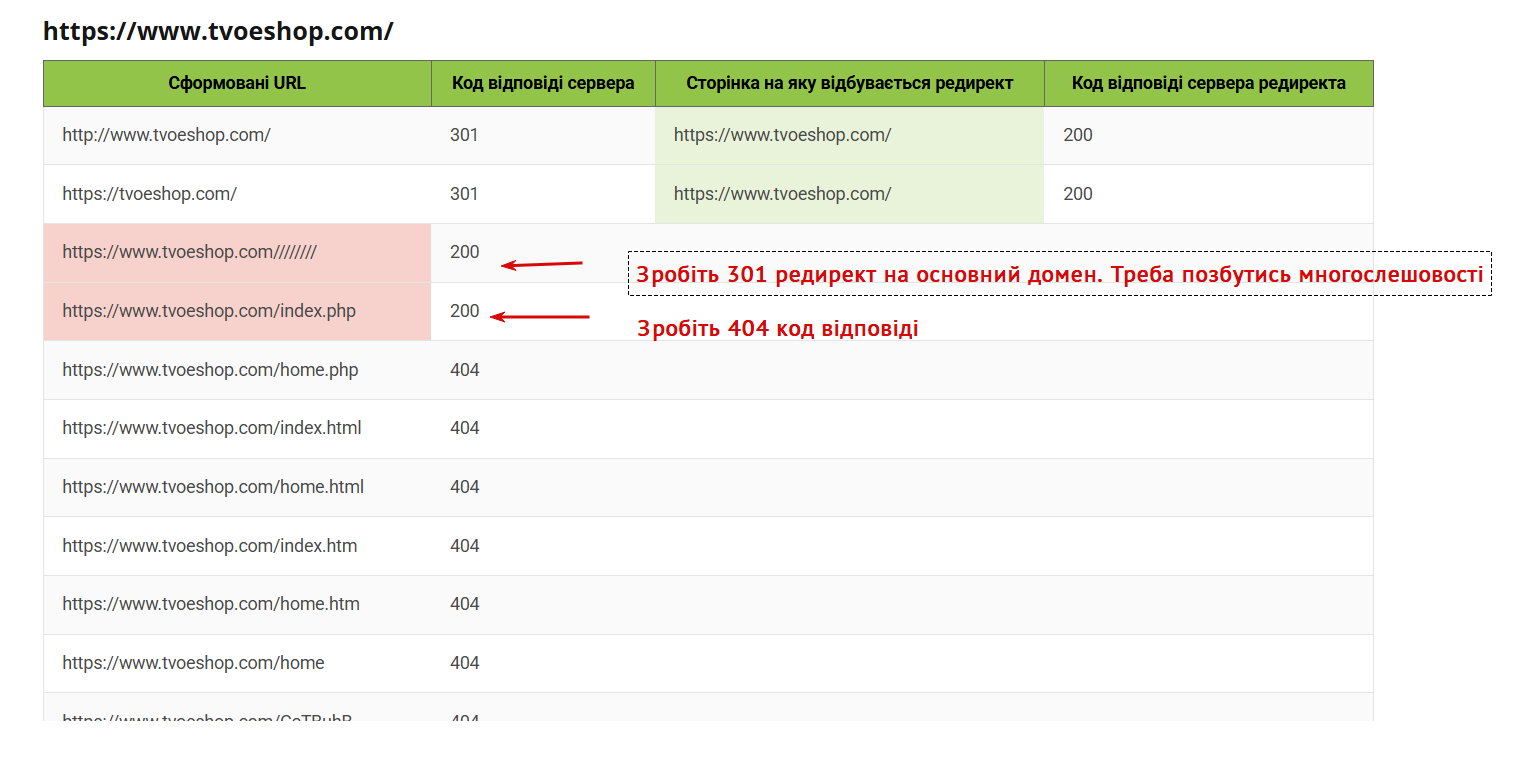Click 200 code in the index.php row

tap(465, 311)
